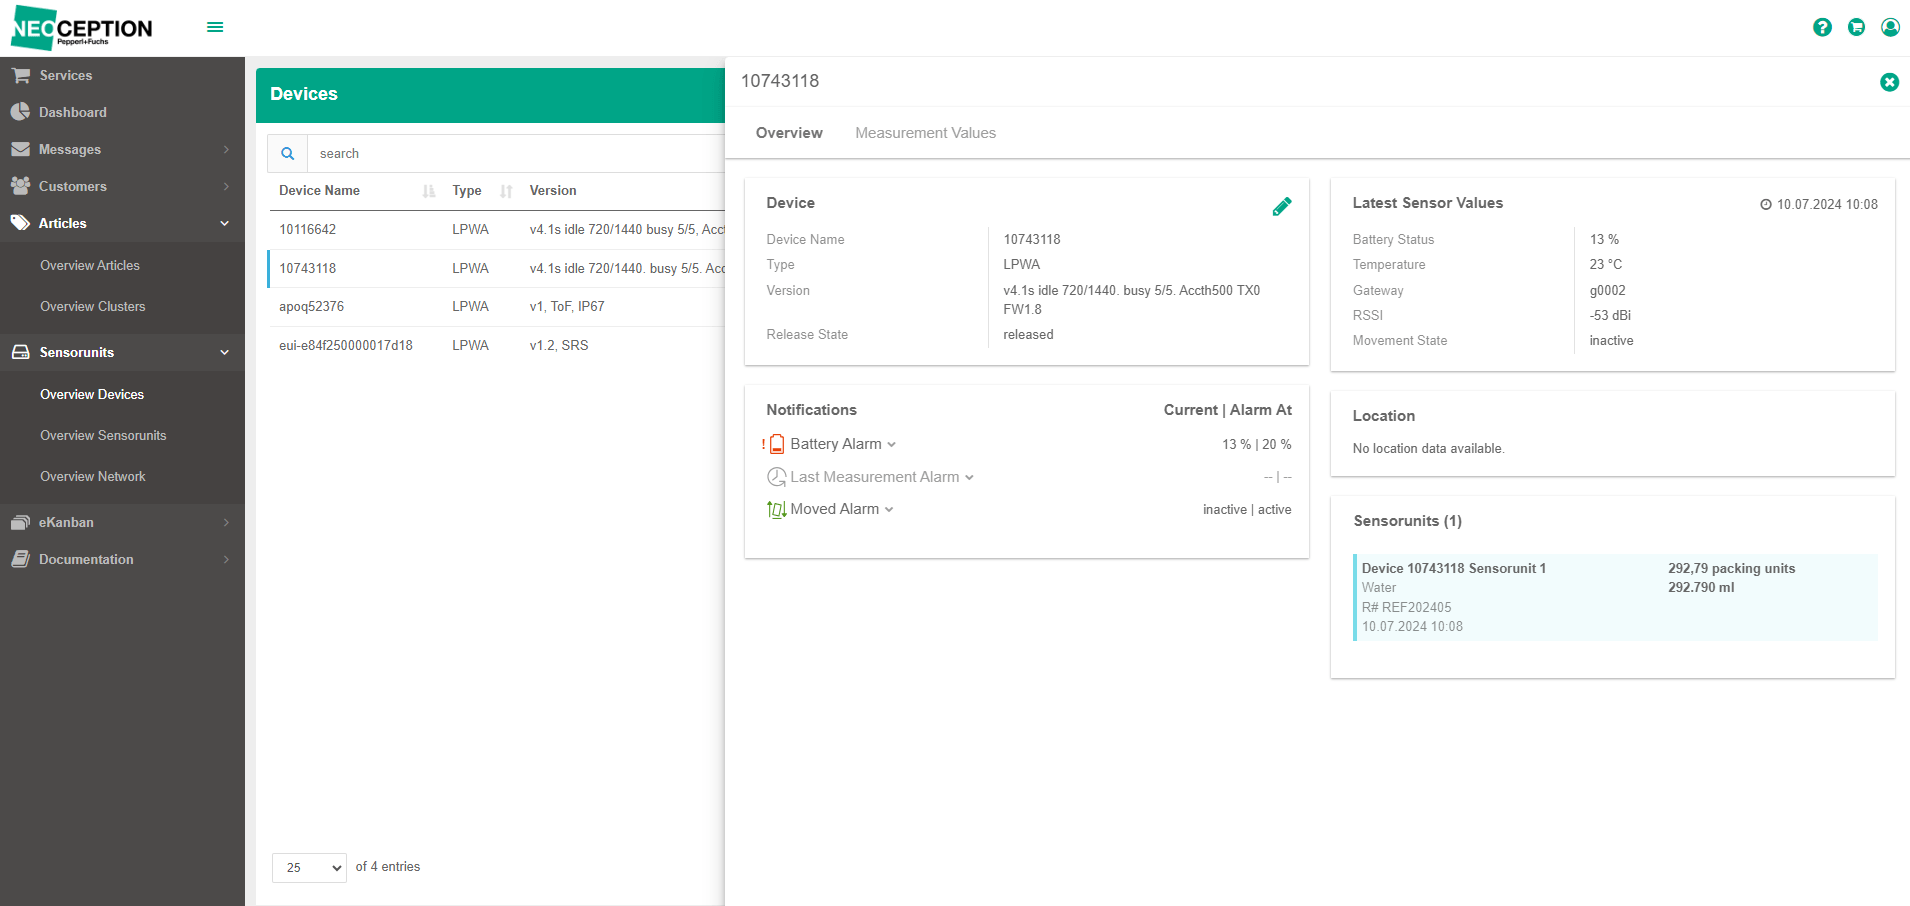Close the 10743118 detail panel
This screenshot has width=1910, height=906.
[1889, 82]
